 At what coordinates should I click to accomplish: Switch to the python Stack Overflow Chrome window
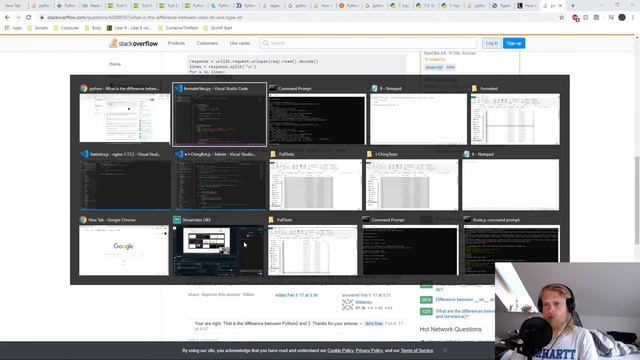[x=124, y=114]
